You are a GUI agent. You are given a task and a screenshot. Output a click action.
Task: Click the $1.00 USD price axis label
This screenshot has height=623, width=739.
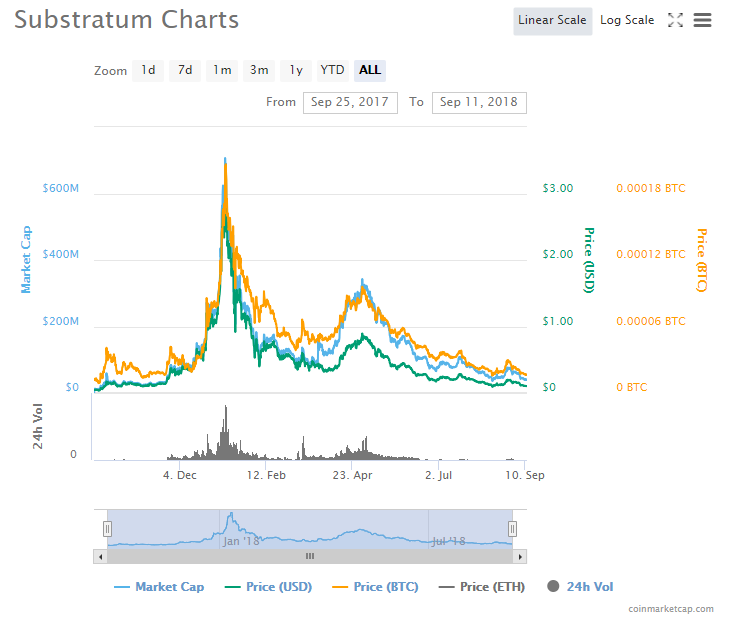click(558, 321)
